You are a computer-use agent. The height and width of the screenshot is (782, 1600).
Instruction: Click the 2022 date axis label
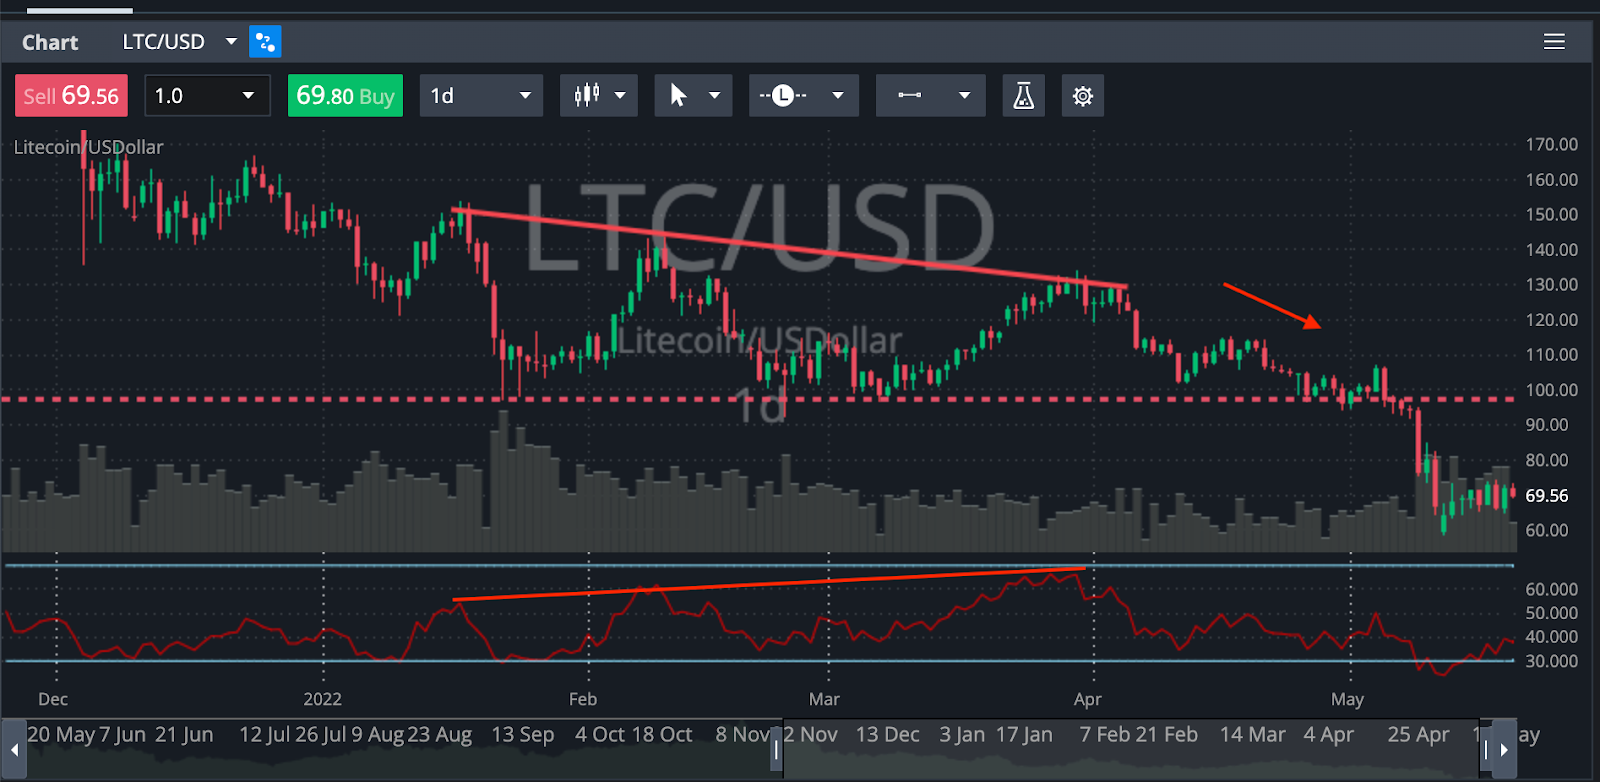tap(323, 699)
